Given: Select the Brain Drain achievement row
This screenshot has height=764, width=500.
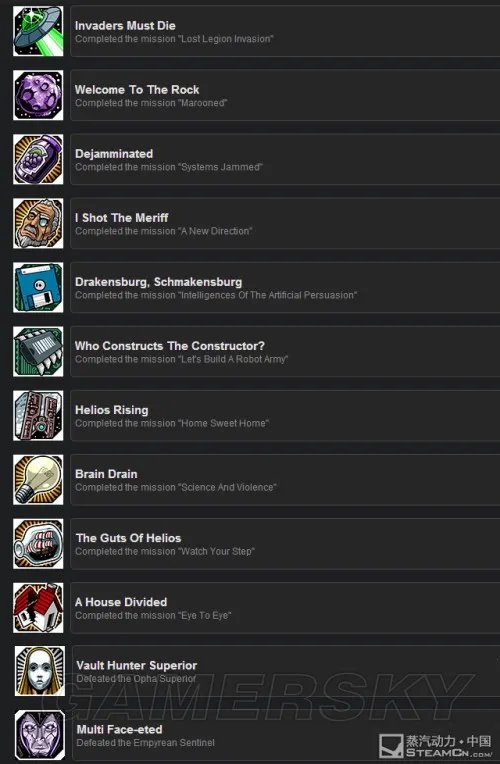Looking at the screenshot, I should 285,479.
